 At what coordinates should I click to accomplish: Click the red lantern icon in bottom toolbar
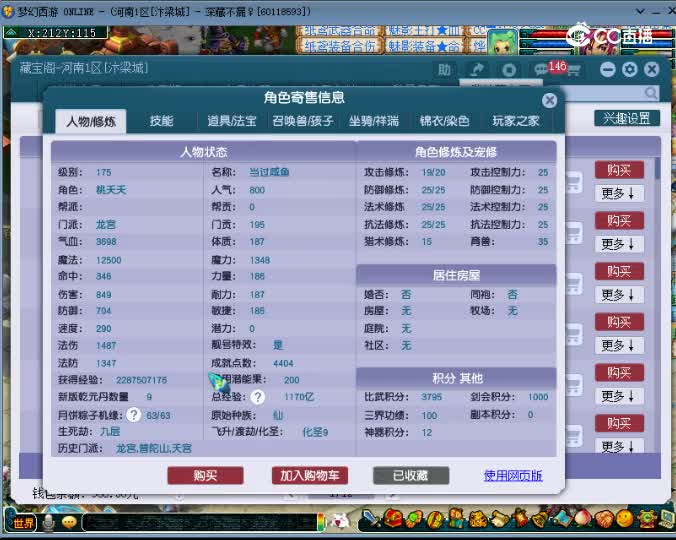point(520,519)
